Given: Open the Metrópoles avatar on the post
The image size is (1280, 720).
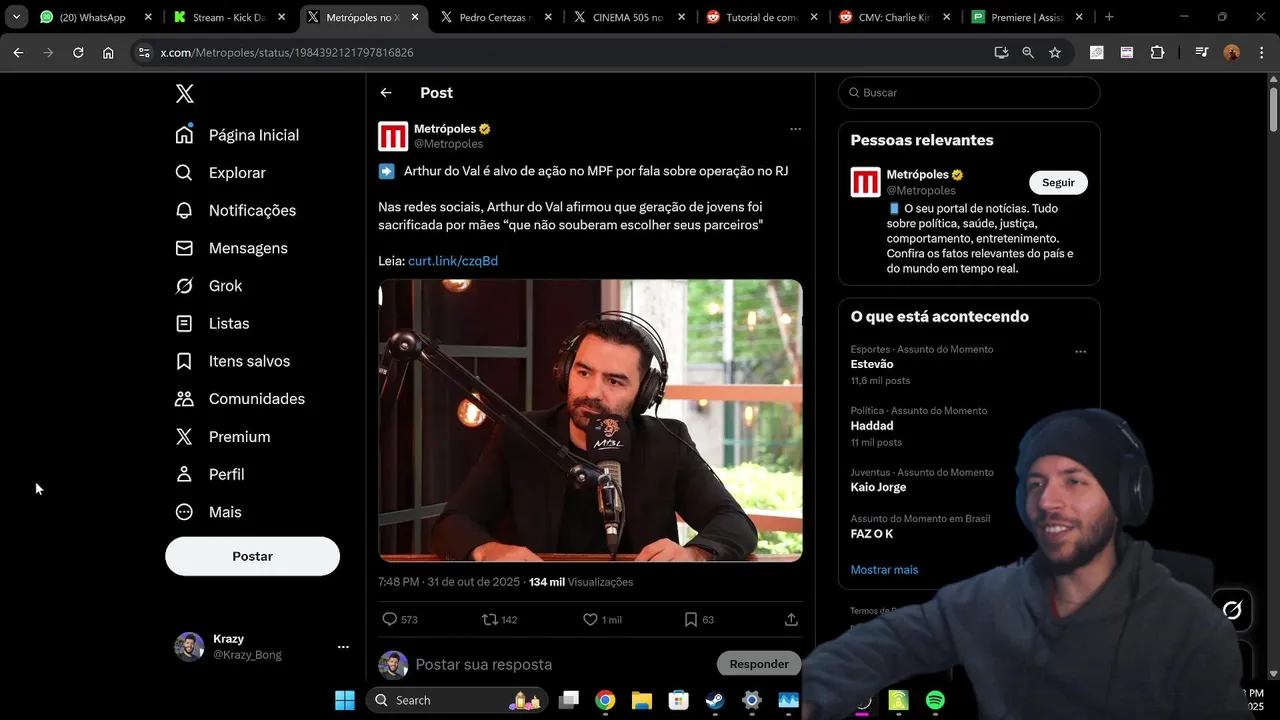Looking at the screenshot, I should click(x=393, y=136).
